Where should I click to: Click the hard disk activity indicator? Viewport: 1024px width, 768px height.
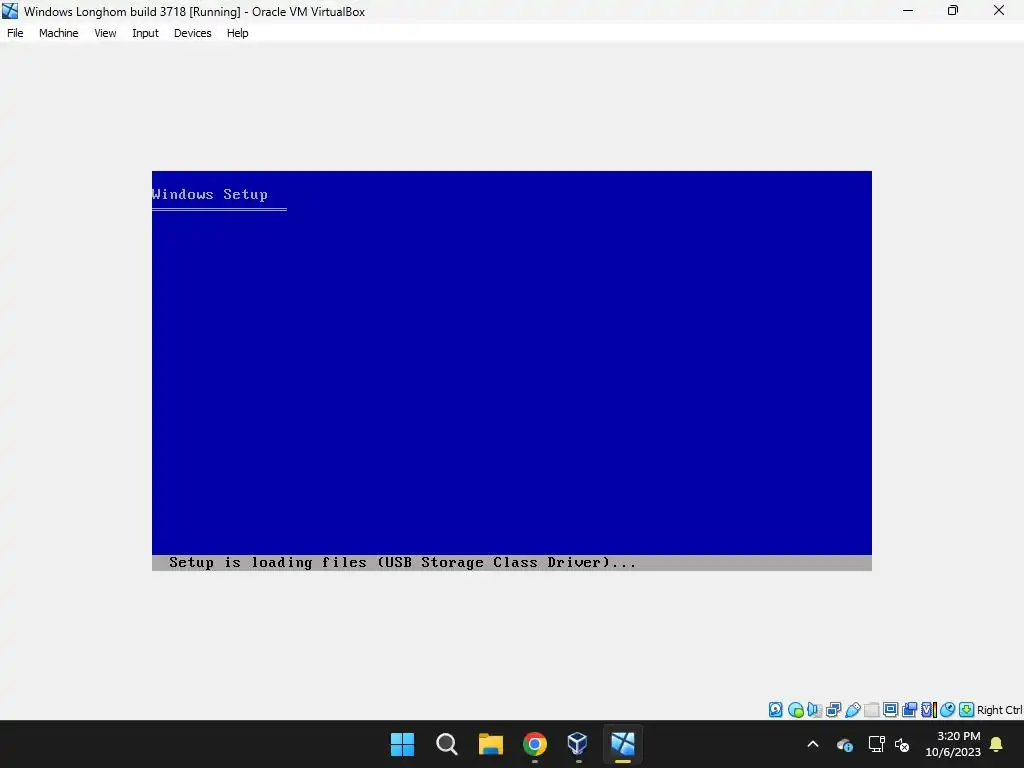click(x=776, y=710)
